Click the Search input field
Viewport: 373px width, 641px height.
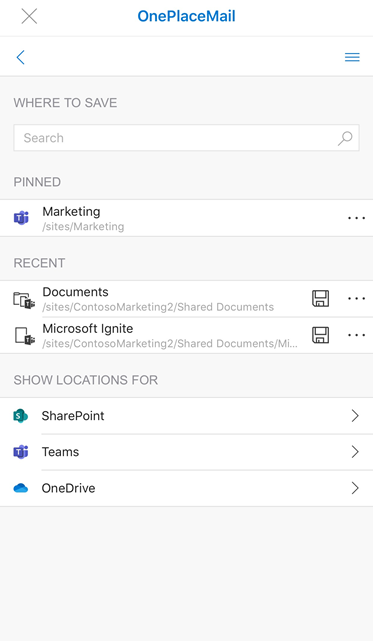(186, 138)
